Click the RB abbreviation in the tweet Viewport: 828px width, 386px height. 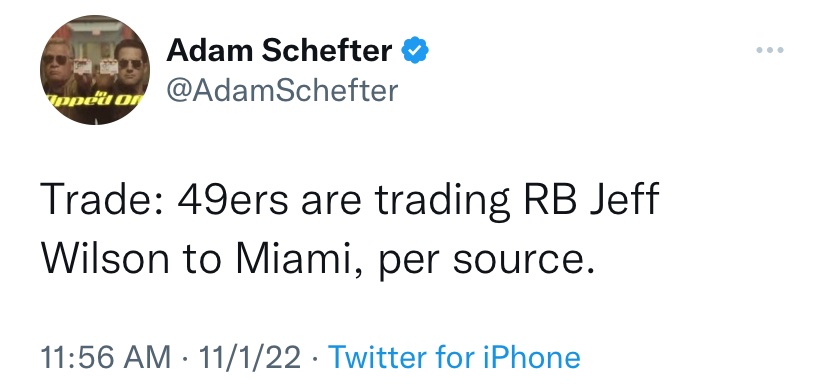pyautogui.click(x=548, y=201)
